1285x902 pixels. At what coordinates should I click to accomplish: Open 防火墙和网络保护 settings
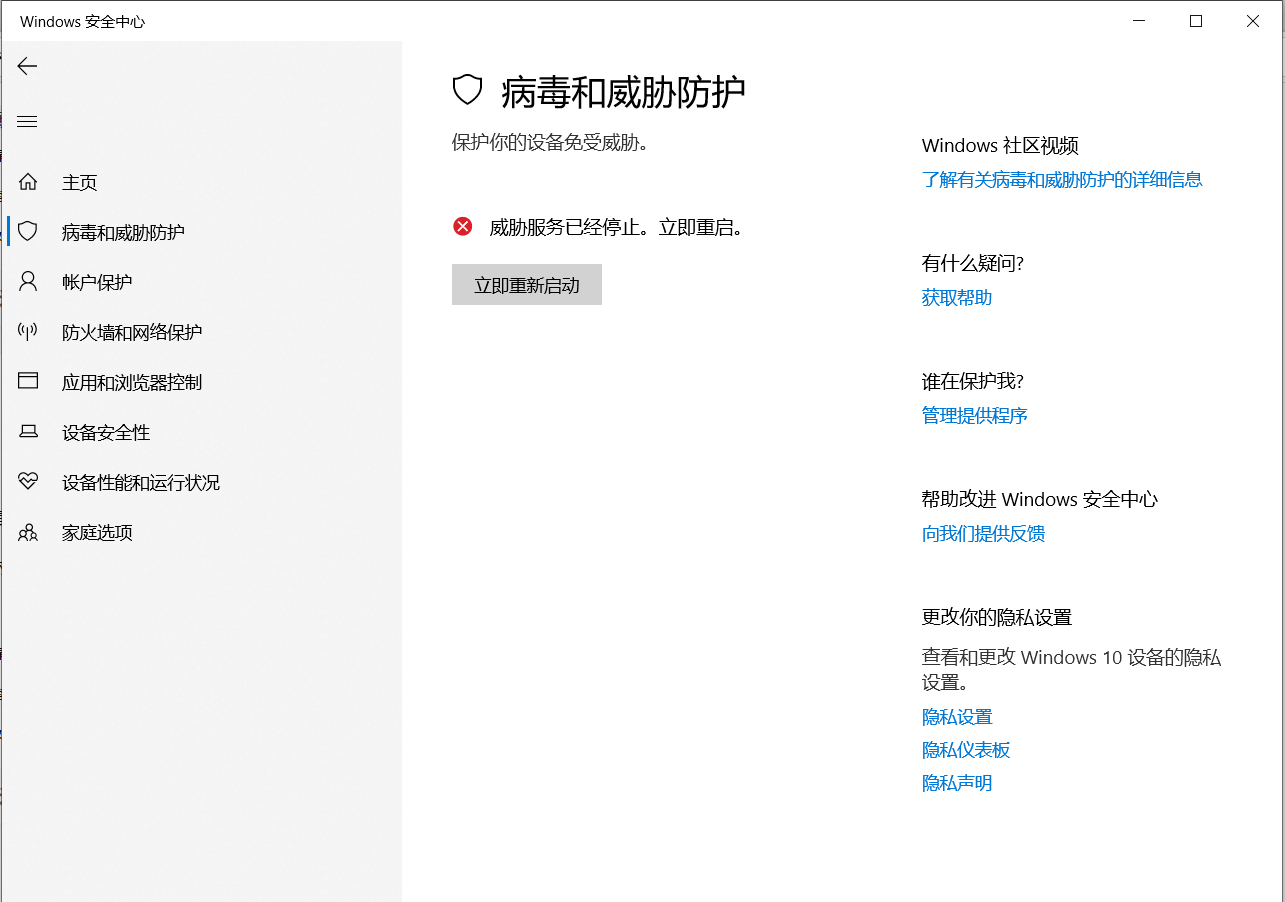pyautogui.click(x=129, y=331)
